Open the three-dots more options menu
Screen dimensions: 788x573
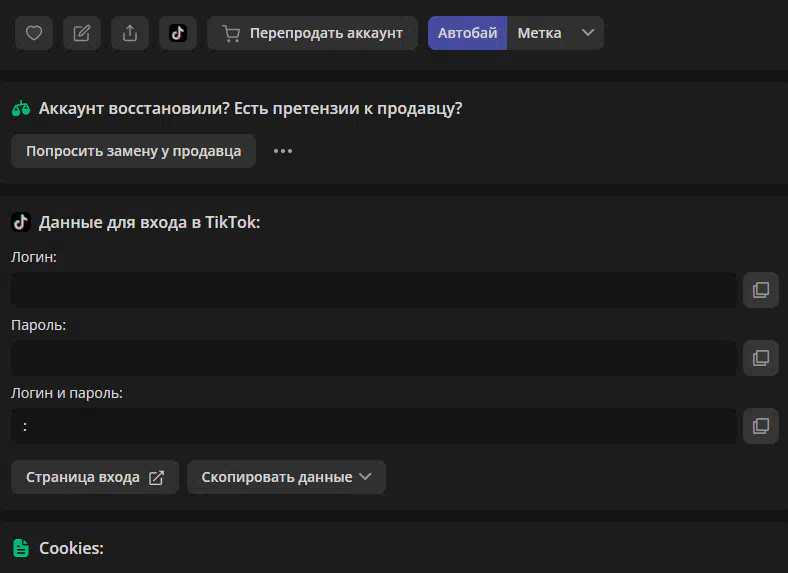283,151
